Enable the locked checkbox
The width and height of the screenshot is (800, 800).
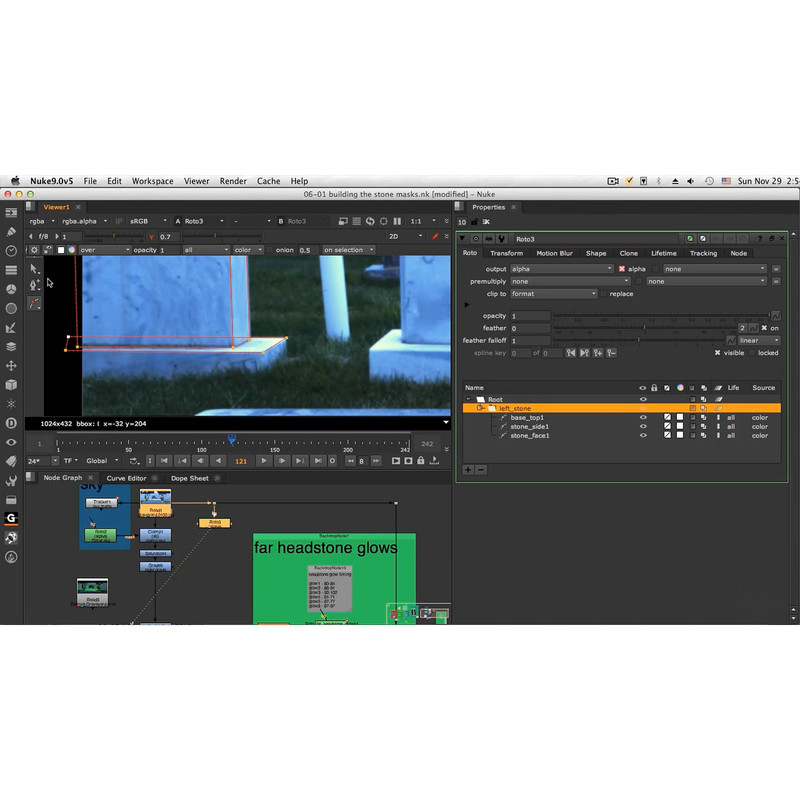point(752,353)
